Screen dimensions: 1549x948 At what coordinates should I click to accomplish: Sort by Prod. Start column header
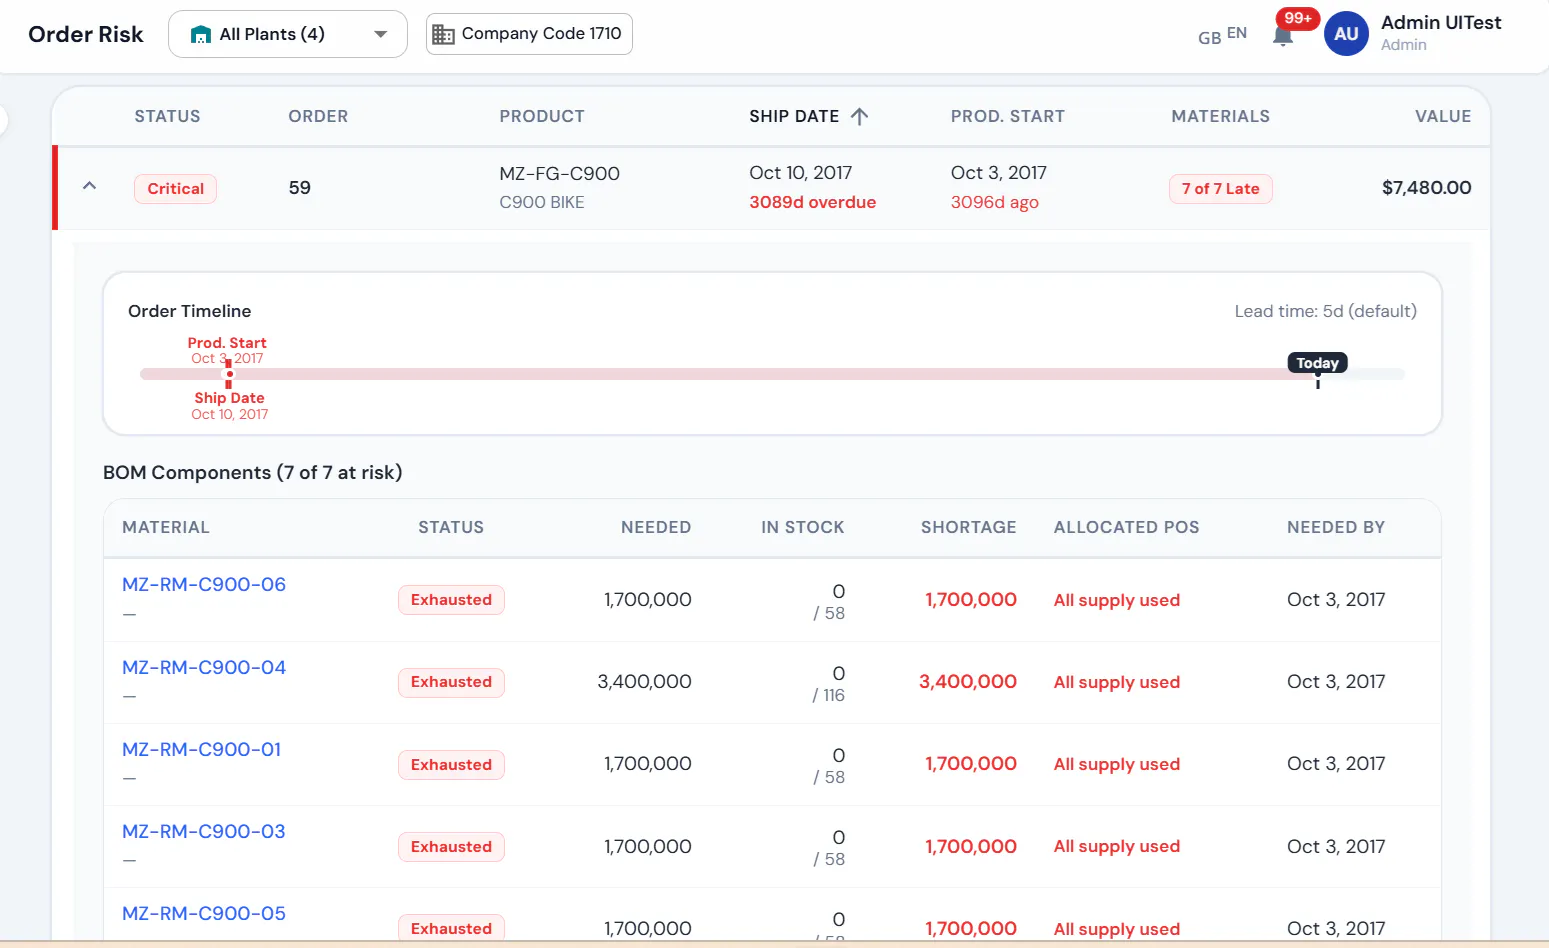pos(1007,116)
